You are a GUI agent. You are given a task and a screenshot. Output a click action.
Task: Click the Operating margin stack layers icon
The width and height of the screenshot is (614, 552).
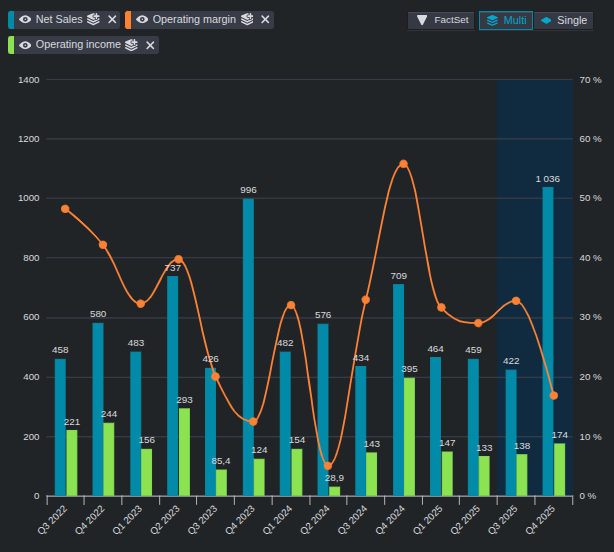click(x=247, y=19)
